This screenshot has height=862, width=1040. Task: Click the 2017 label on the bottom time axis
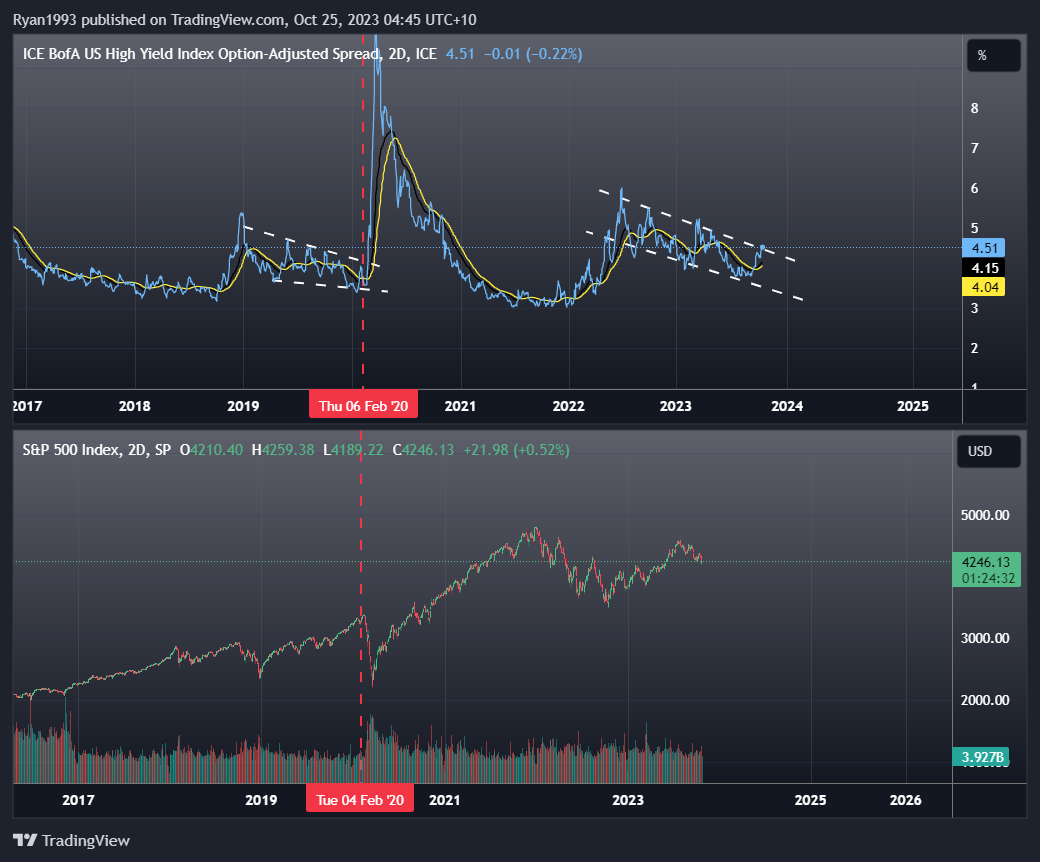tap(78, 800)
